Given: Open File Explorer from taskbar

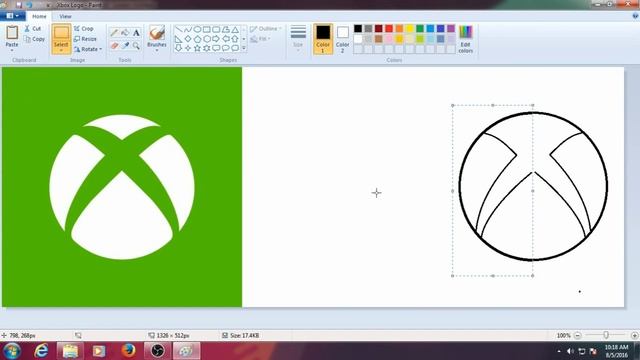Looking at the screenshot, I should click(x=70, y=351).
